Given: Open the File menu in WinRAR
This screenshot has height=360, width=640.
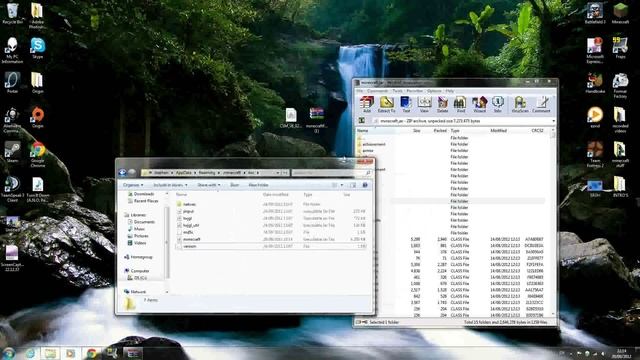Looking at the screenshot, I should coord(360,91).
